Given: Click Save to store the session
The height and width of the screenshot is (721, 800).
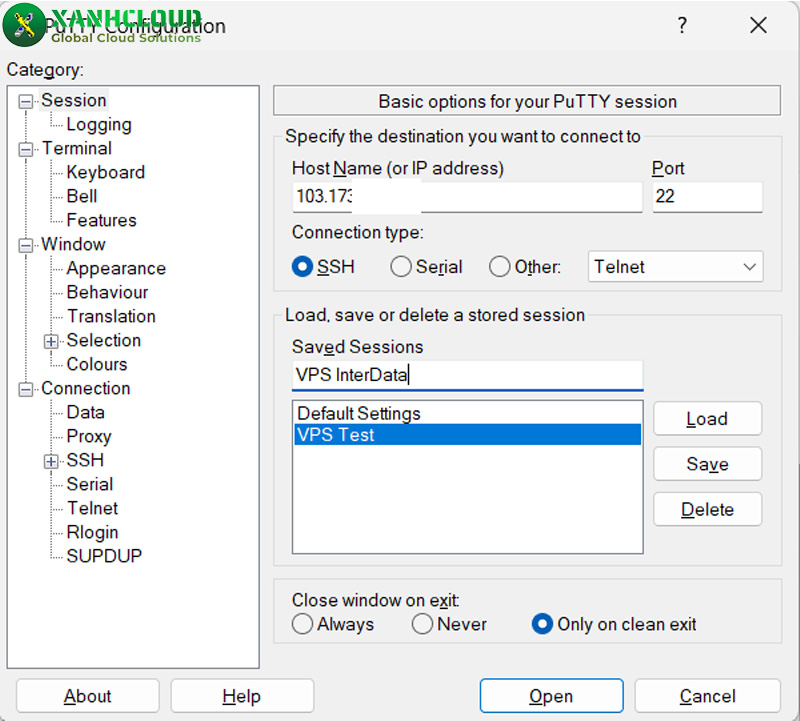Looking at the screenshot, I should [707, 464].
